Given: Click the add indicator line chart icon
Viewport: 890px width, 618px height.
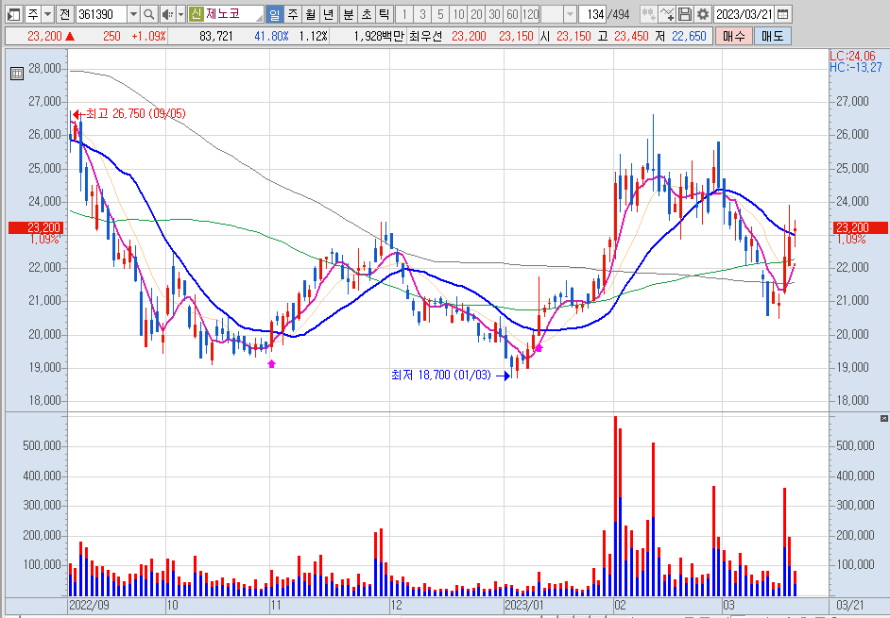Looking at the screenshot, I should point(667,15).
